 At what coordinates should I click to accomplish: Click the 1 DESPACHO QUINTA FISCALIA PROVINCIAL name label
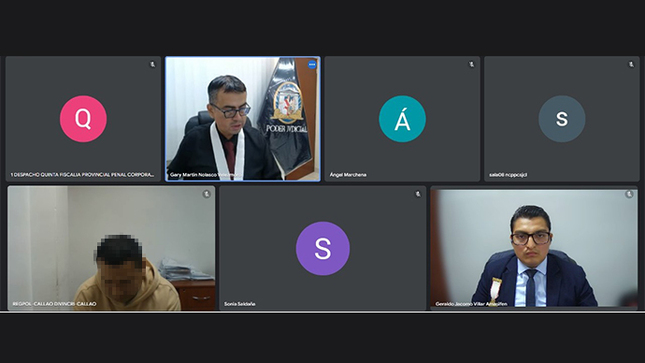(x=82, y=175)
